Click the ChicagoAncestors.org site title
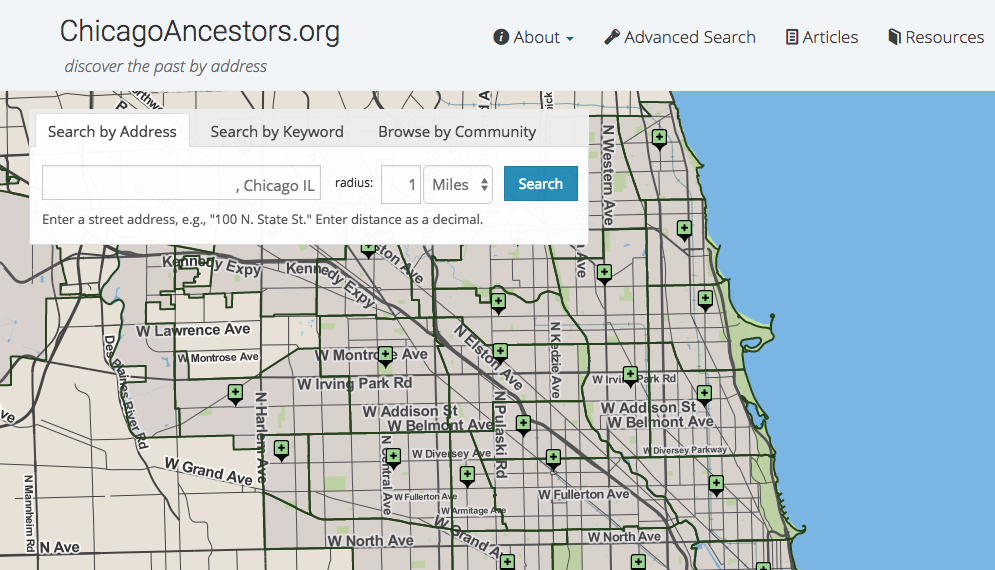 200,31
